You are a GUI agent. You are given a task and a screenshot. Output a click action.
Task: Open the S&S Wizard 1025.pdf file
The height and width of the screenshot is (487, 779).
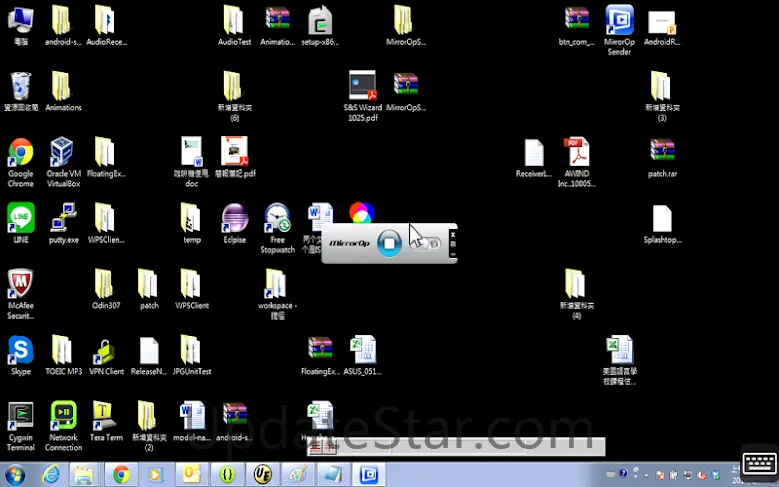pyautogui.click(x=363, y=96)
